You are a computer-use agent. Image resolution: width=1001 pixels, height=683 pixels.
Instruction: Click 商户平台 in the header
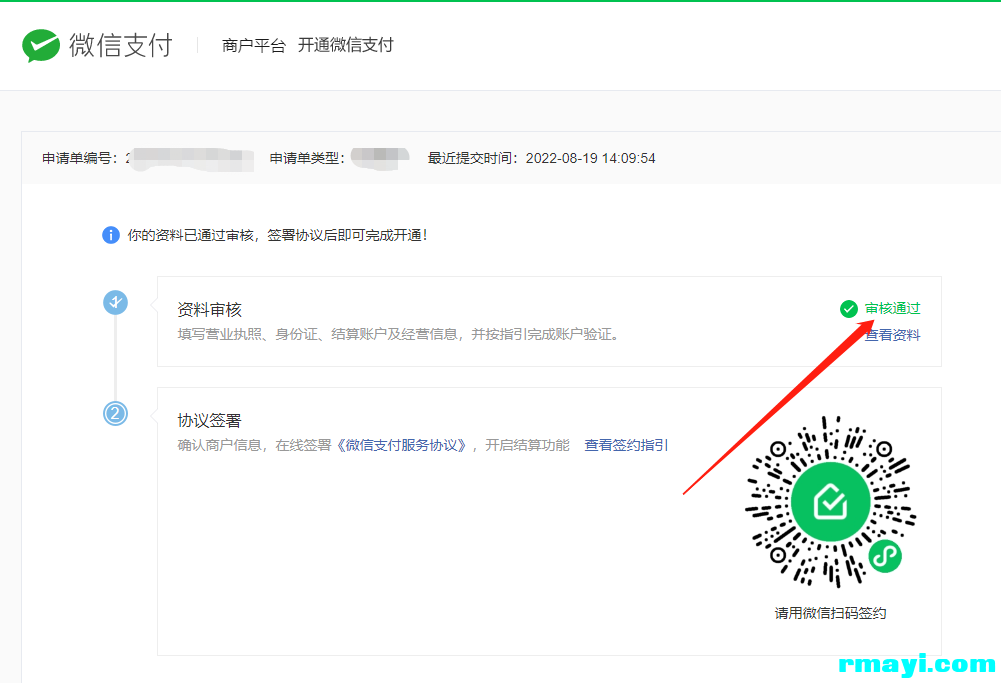pyautogui.click(x=253, y=45)
